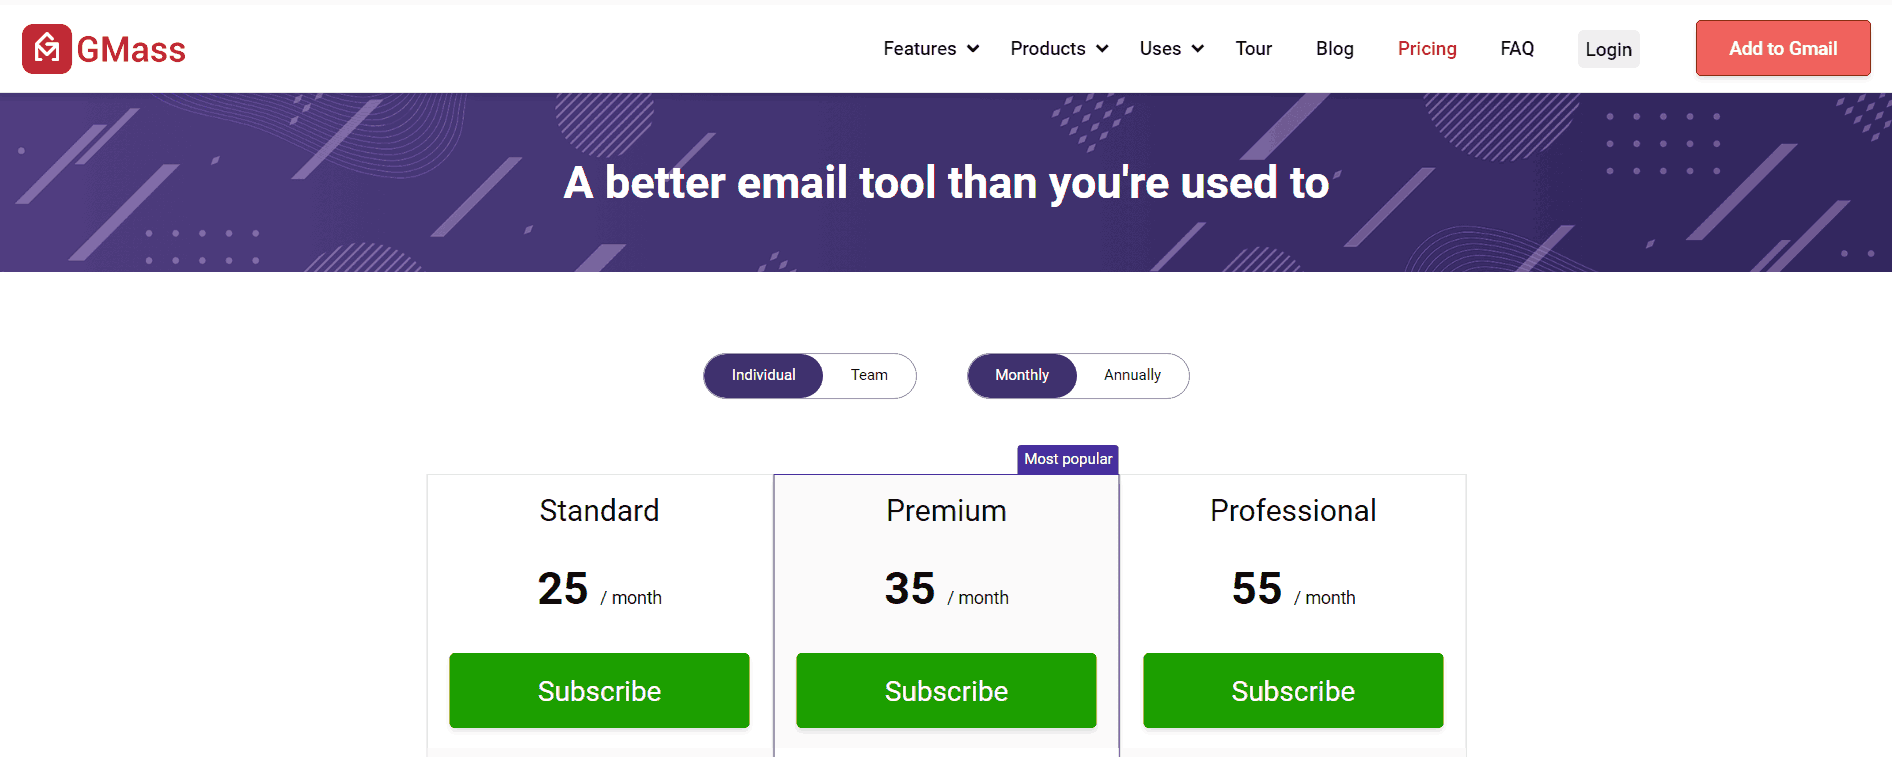
Task: Click the Login button
Action: (1608, 49)
